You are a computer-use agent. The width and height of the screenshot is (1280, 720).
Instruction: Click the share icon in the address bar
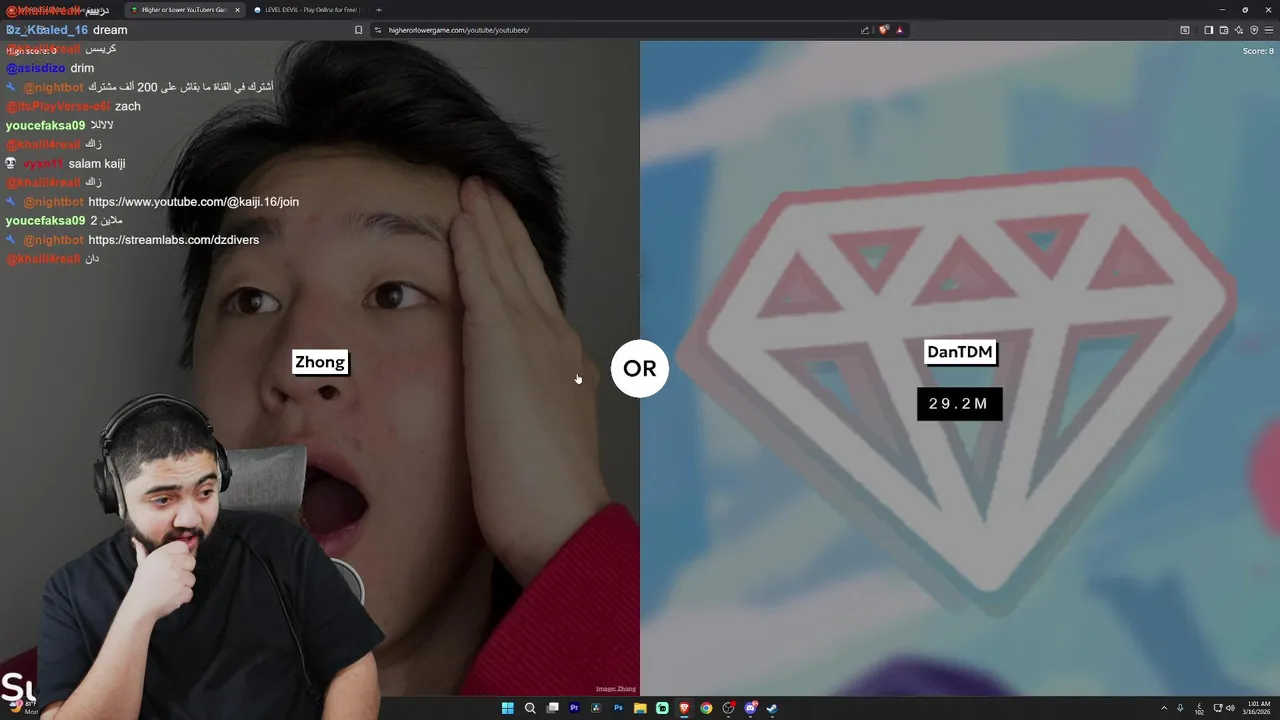(x=865, y=30)
